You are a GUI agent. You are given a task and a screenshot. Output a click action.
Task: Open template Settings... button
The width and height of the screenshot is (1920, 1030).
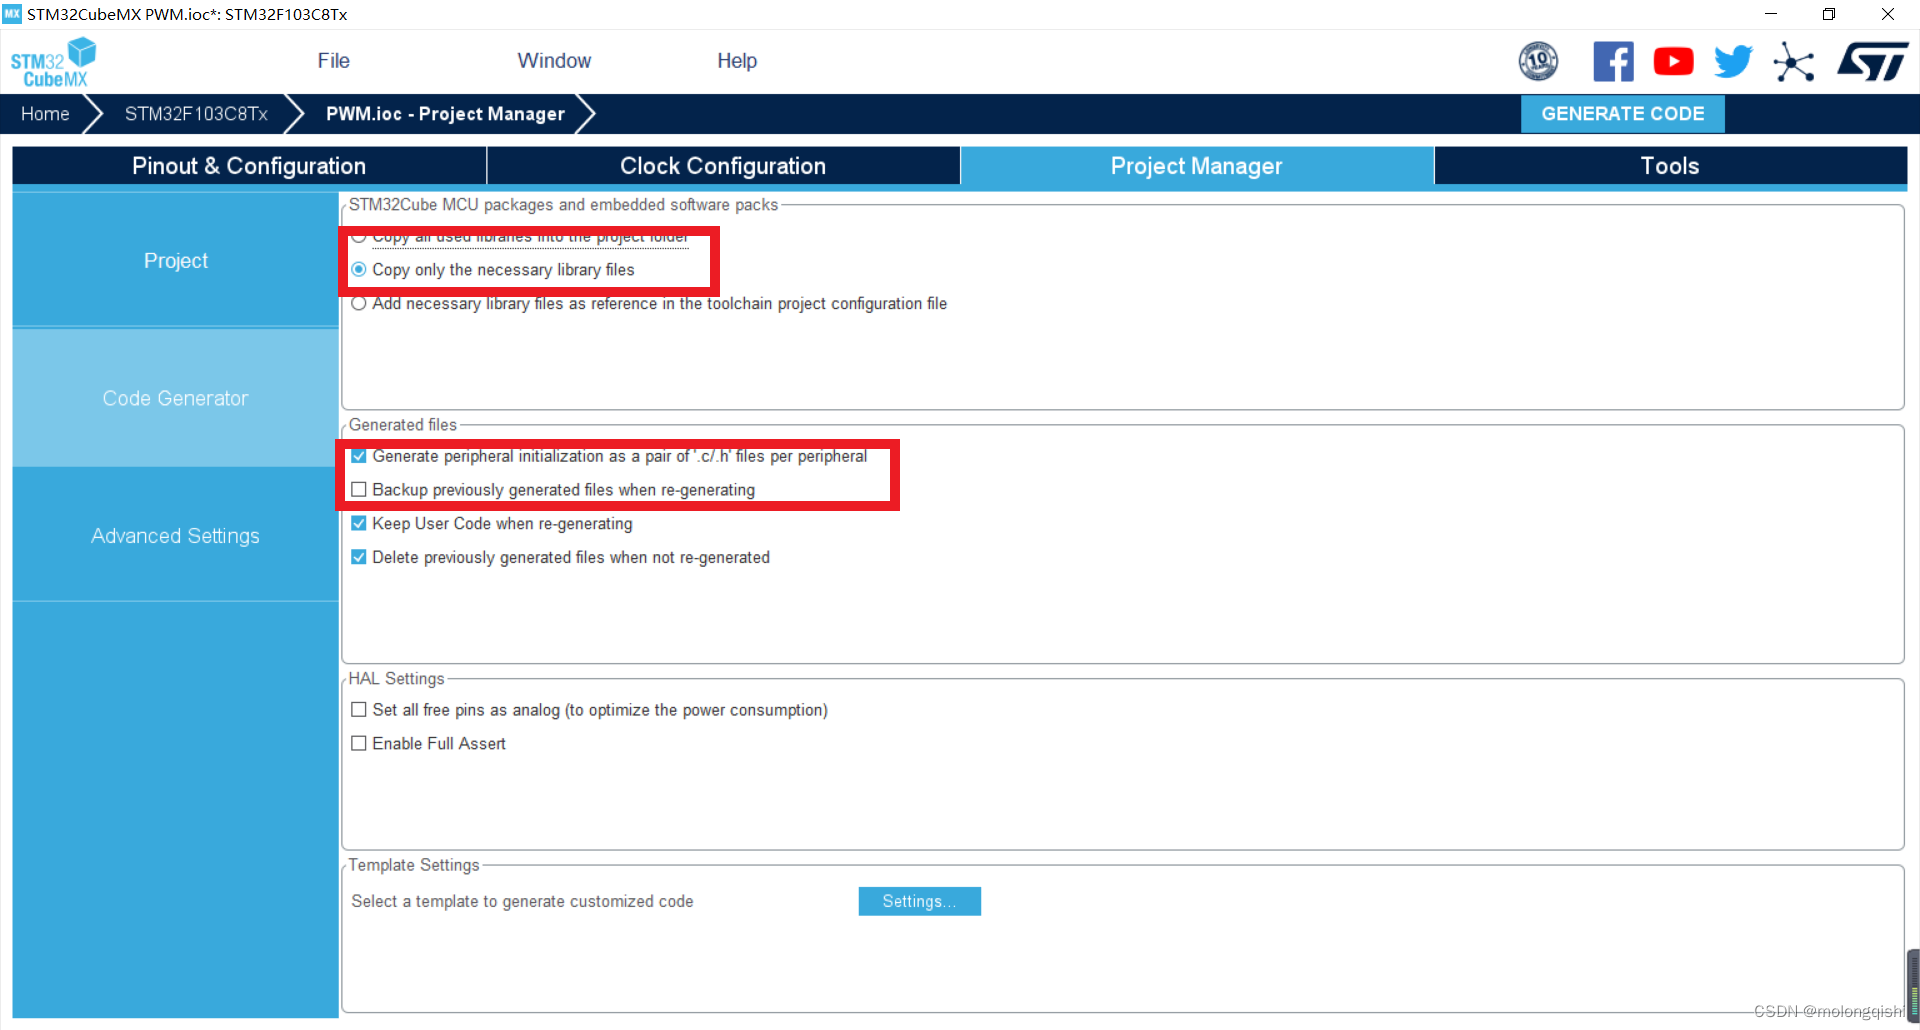pos(919,901)
